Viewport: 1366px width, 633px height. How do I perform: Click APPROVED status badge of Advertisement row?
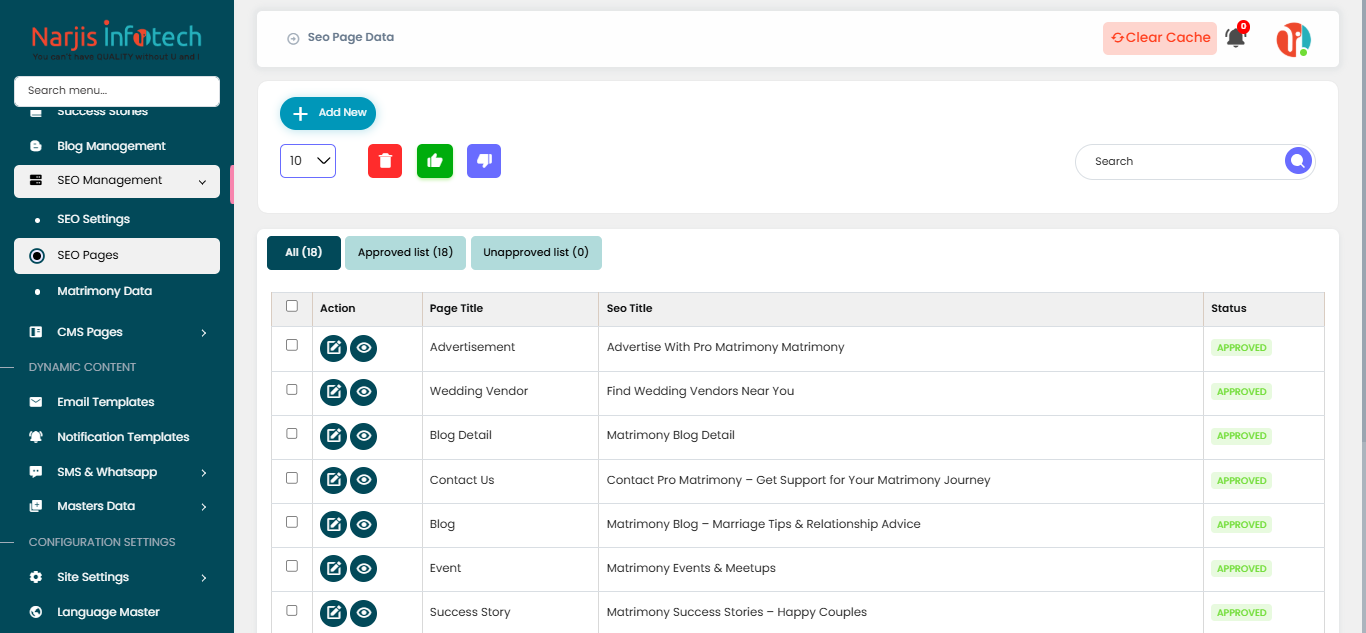(x=1242, y=348)
